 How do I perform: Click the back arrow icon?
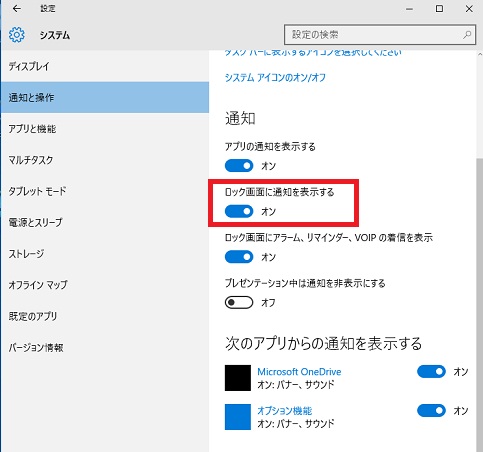pos(16,9)
